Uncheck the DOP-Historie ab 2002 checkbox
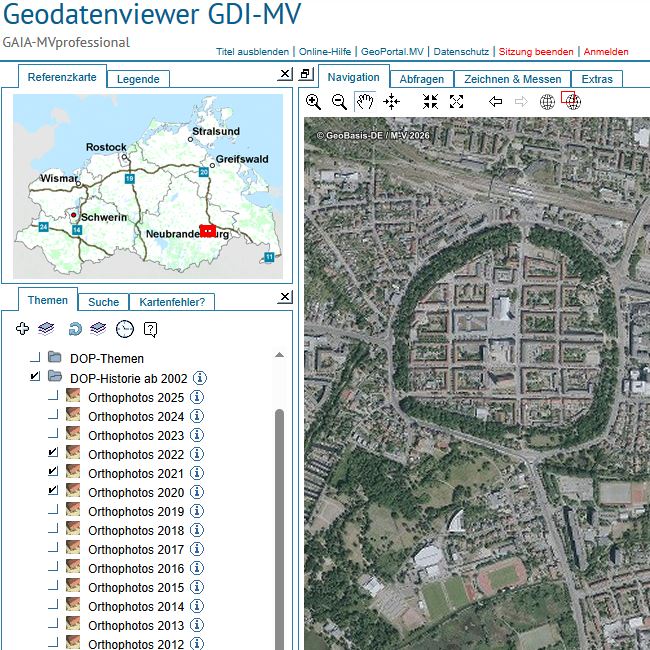Viewport: 650px width, 650px height. 35,376
